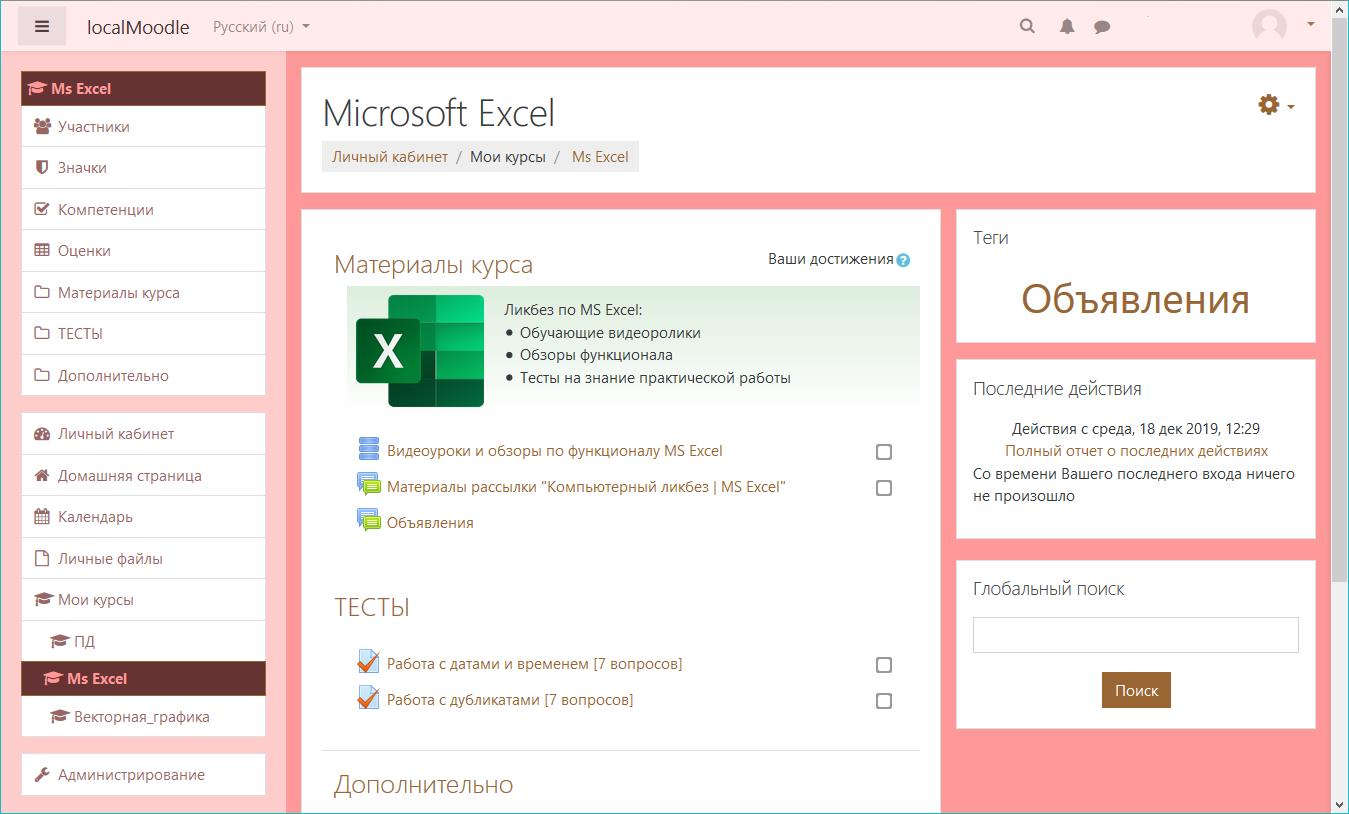Image resolution: width=1349 pixels, height=814 pixels.
Task: Expand the user menu arrow next to avatar
Action: (1311, 25)
